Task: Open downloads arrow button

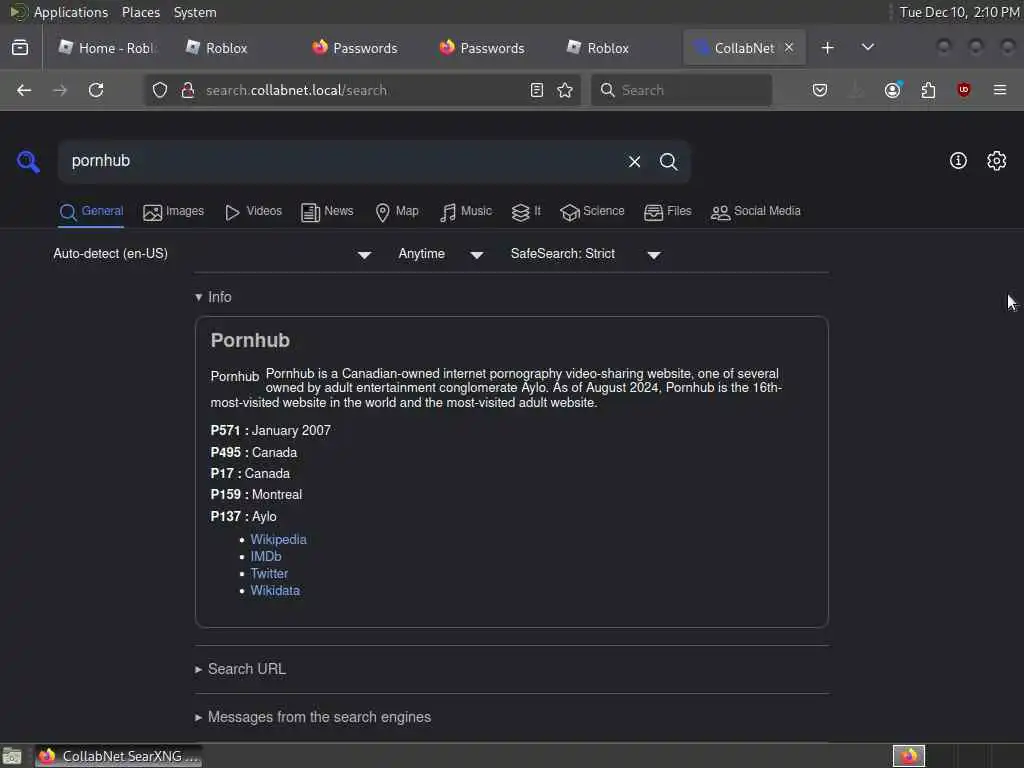Action: [856, 90]
